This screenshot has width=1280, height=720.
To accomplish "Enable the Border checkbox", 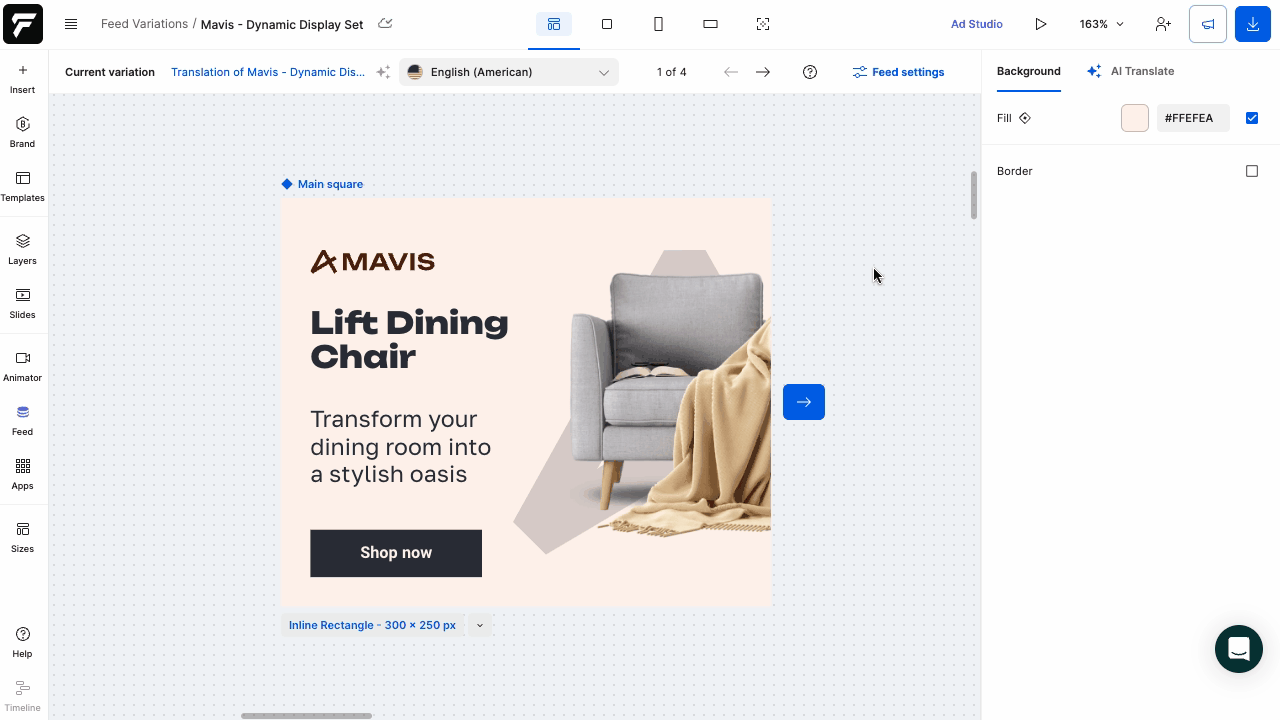I will [1252, 171].
